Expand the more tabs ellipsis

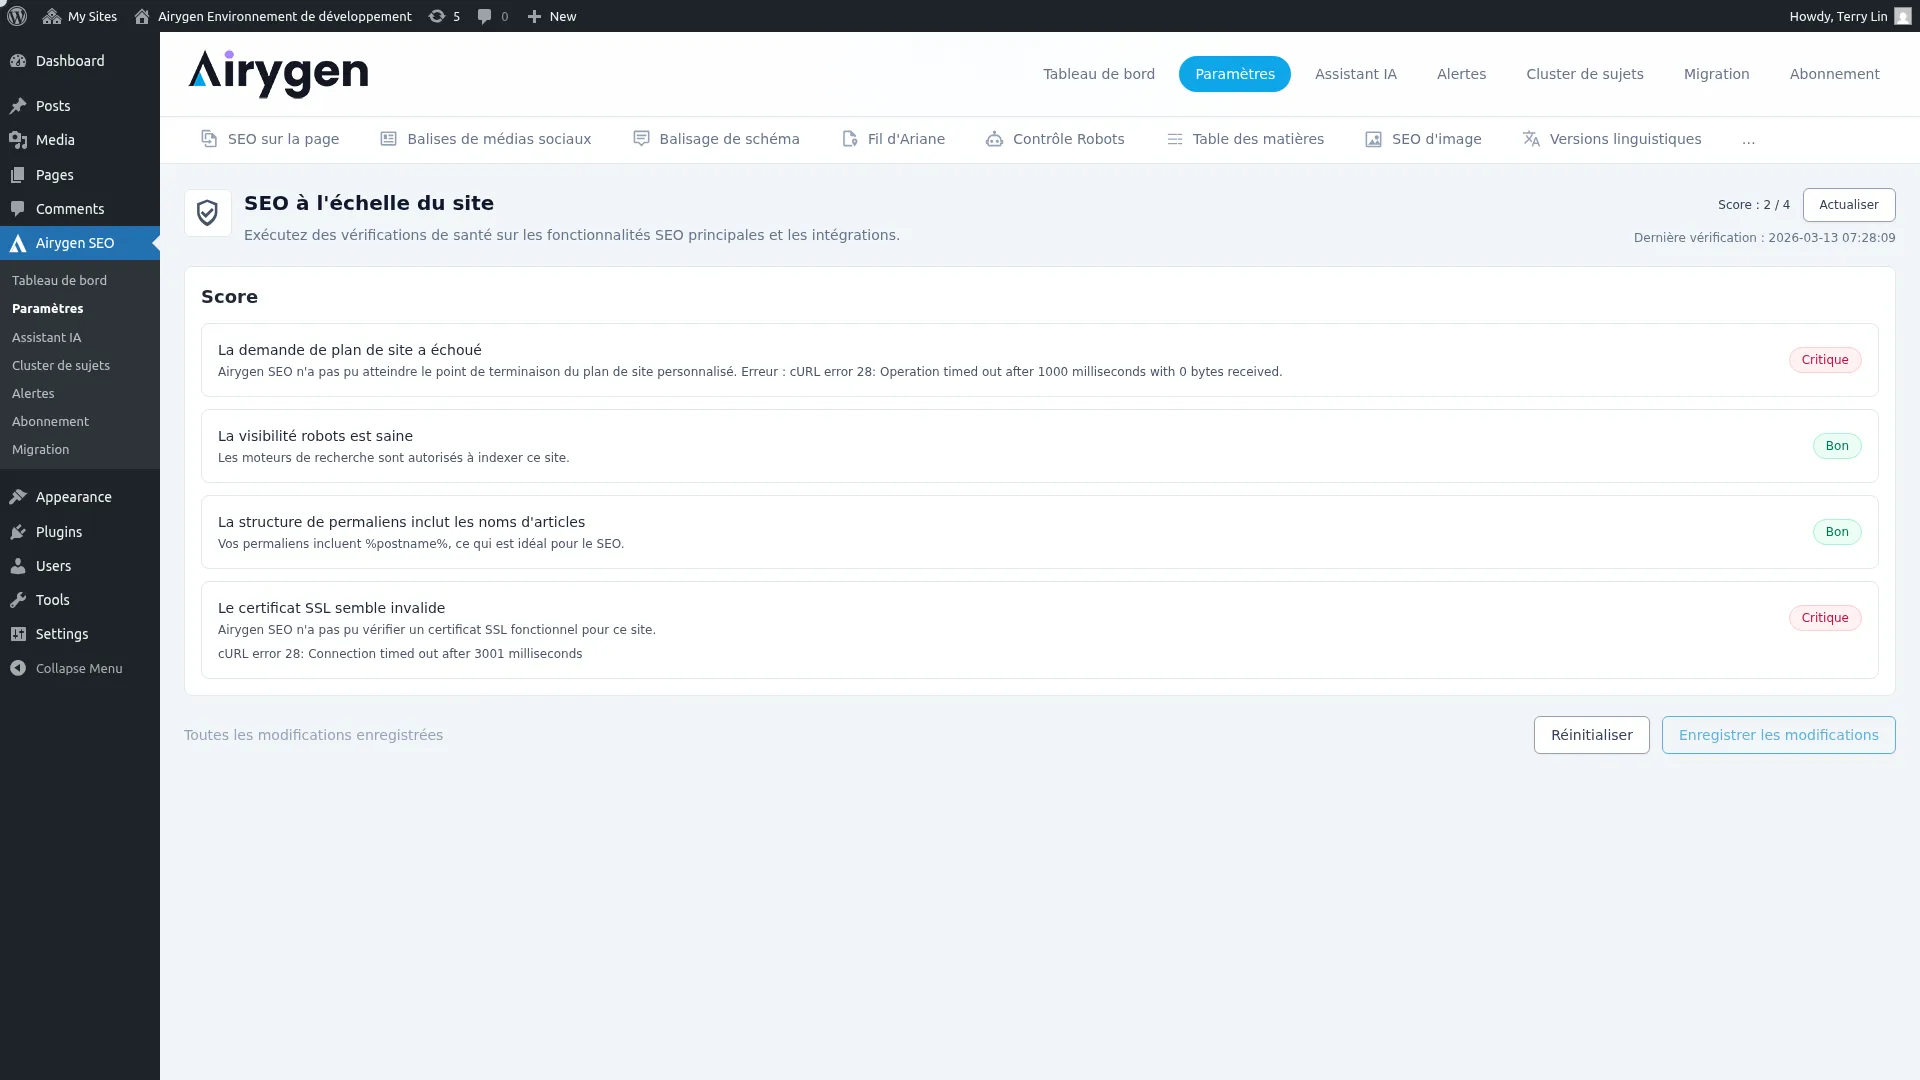[x=1748, y=140]
